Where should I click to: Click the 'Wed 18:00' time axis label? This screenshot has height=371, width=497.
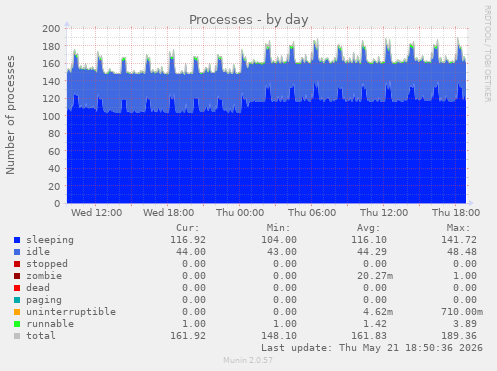(169, 213)
